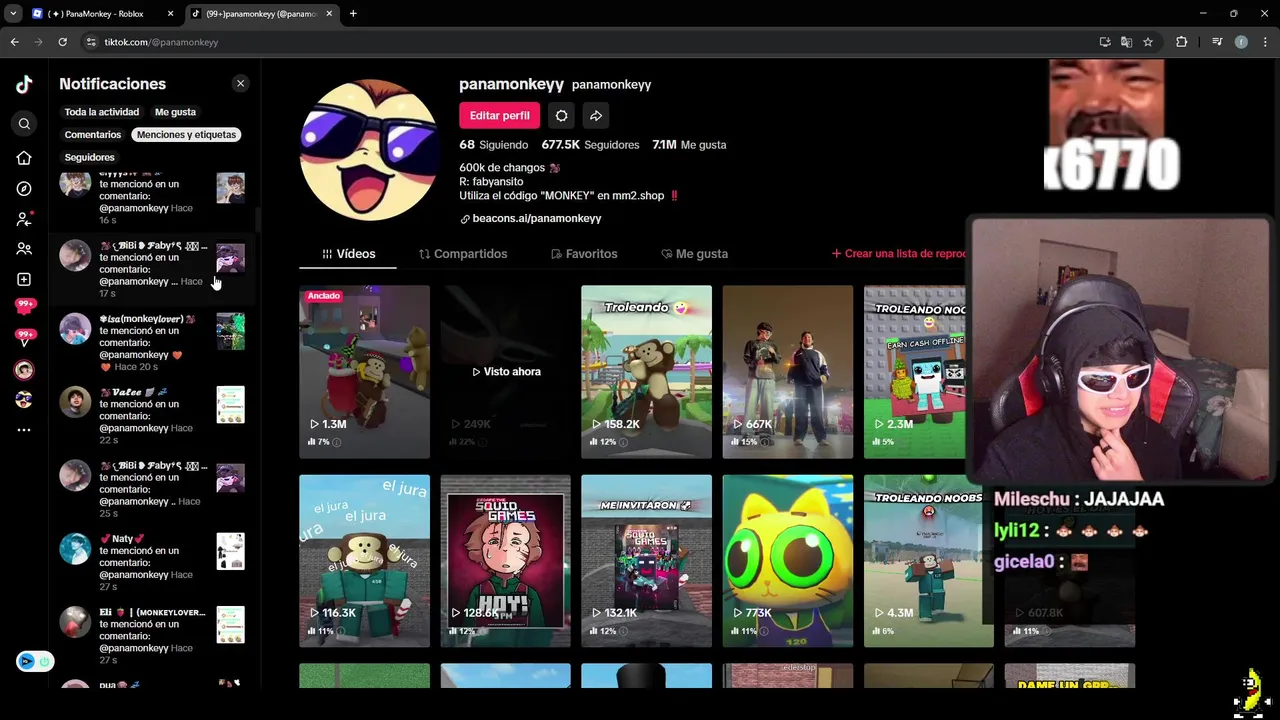
Task: Click the Editar perfil button
Action: [499, 116]
